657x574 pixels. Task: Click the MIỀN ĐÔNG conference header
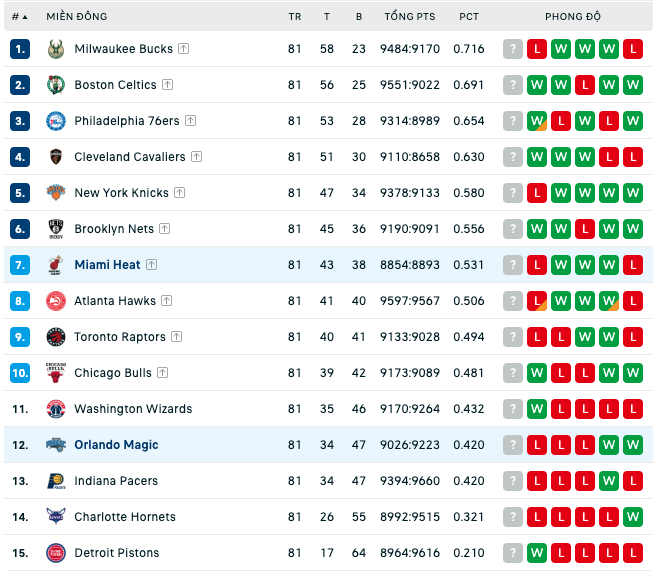tap(77, 17)
